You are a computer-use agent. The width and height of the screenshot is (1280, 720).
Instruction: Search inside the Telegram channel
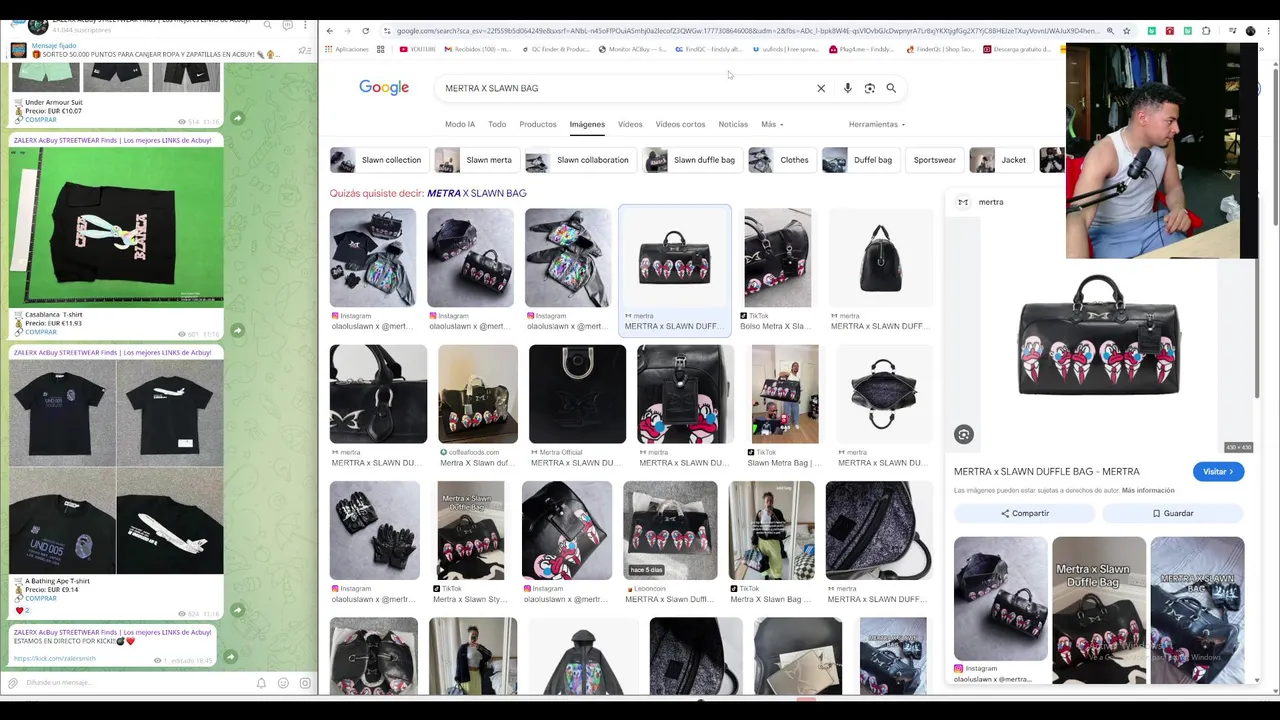pos(267,25)
